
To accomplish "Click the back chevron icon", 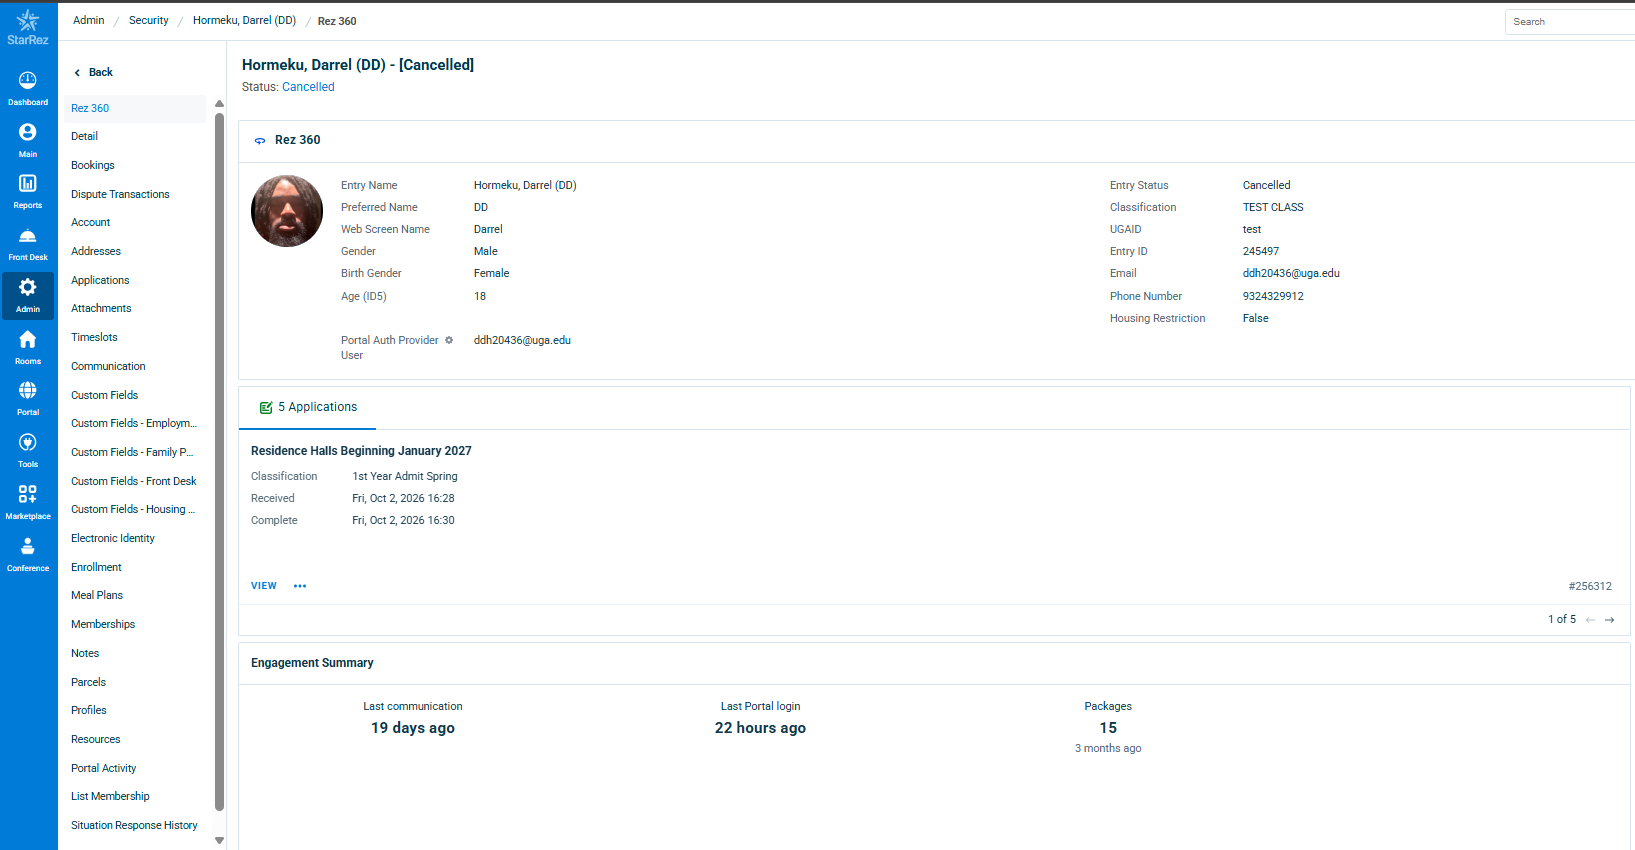I will coord(77,72).
